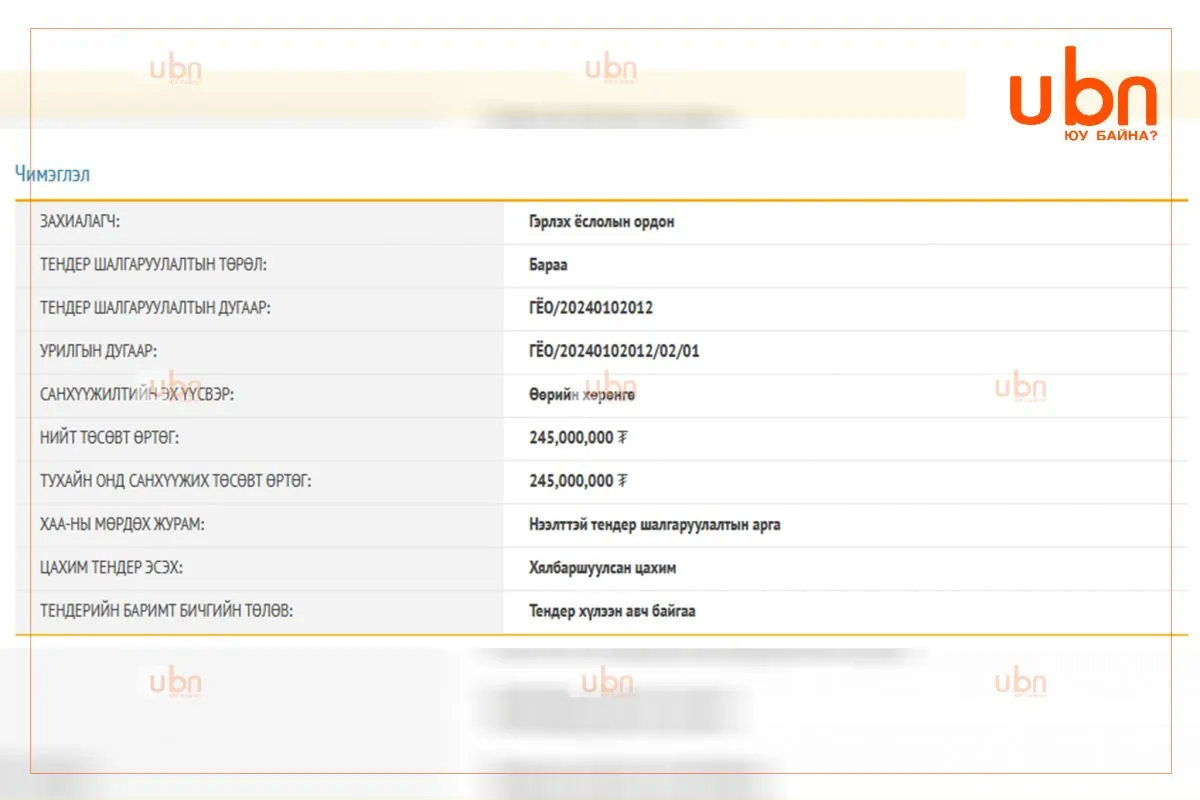This screenshot has width=1200, height=800.
Task: Select the Өөрийн хөрөнгө value
Action: (582, 395)
